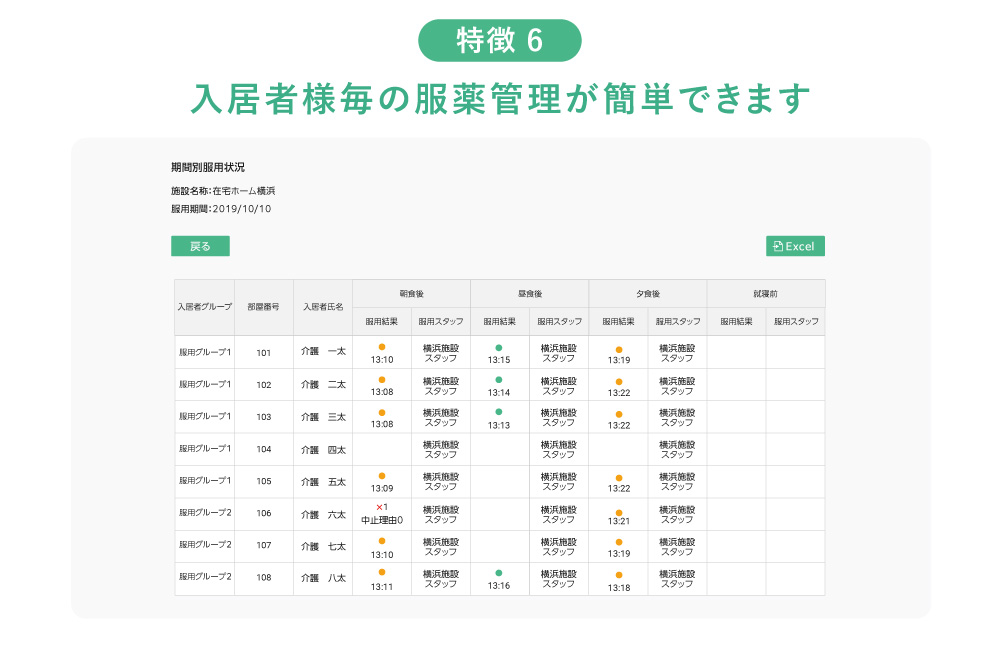Click resident name 介護 二太
This screenshot has height=646, width=1000.
click(x=323, y=385)
